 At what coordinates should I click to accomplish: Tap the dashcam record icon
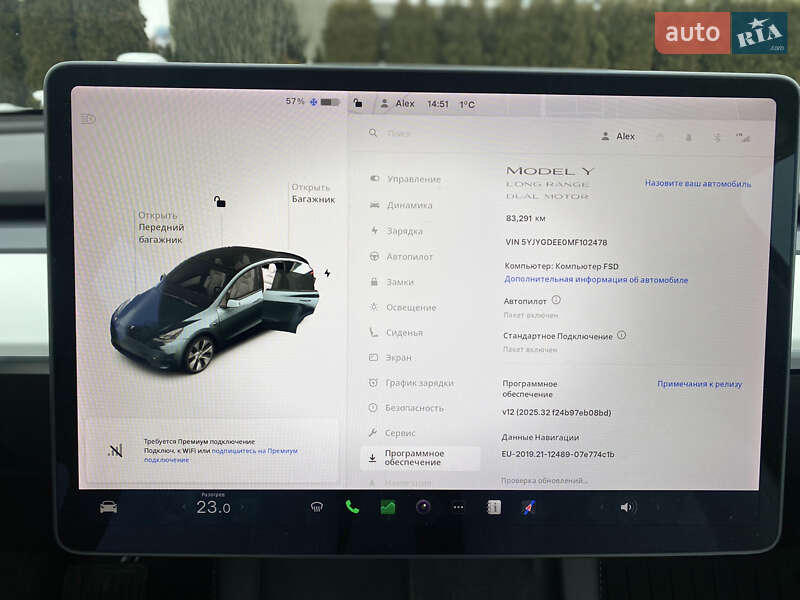[421, 508]
